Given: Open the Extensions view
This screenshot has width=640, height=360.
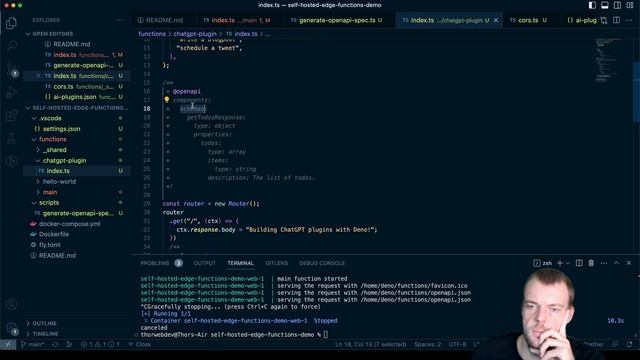Looking at the screenshot, I should click(x=11, y=116).
